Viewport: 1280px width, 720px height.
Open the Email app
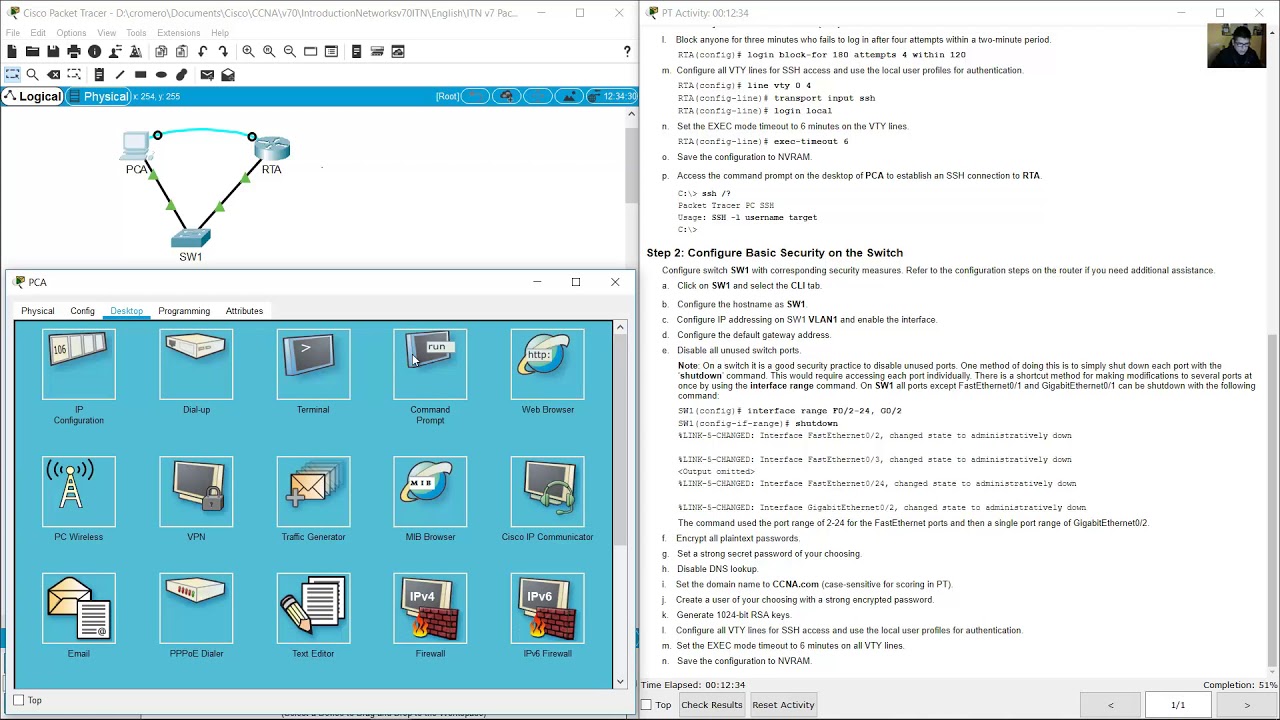pyautogui.click(x=79, y=609)
